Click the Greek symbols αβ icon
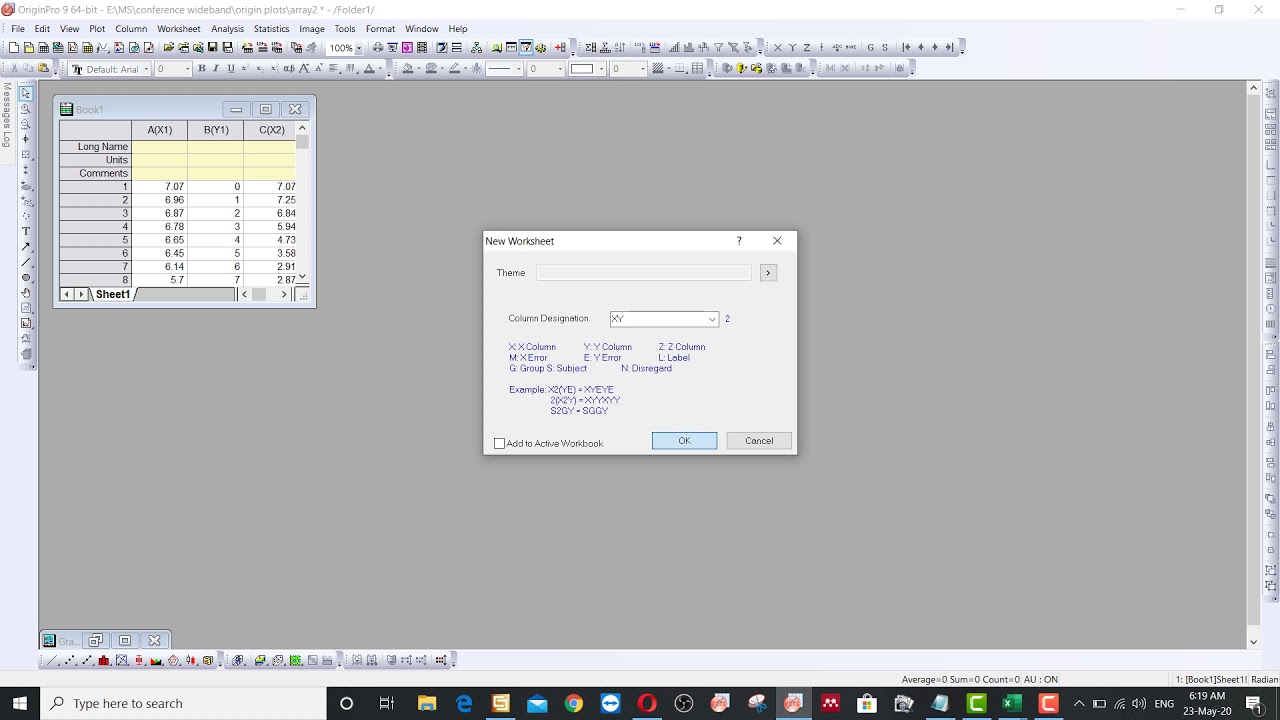Screen dimensions: 1280x720 point(289,68)
